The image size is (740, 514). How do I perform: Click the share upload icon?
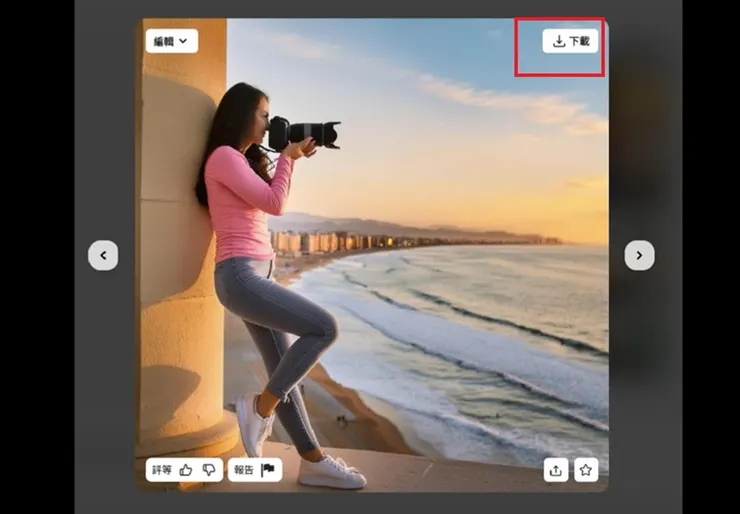556,470
